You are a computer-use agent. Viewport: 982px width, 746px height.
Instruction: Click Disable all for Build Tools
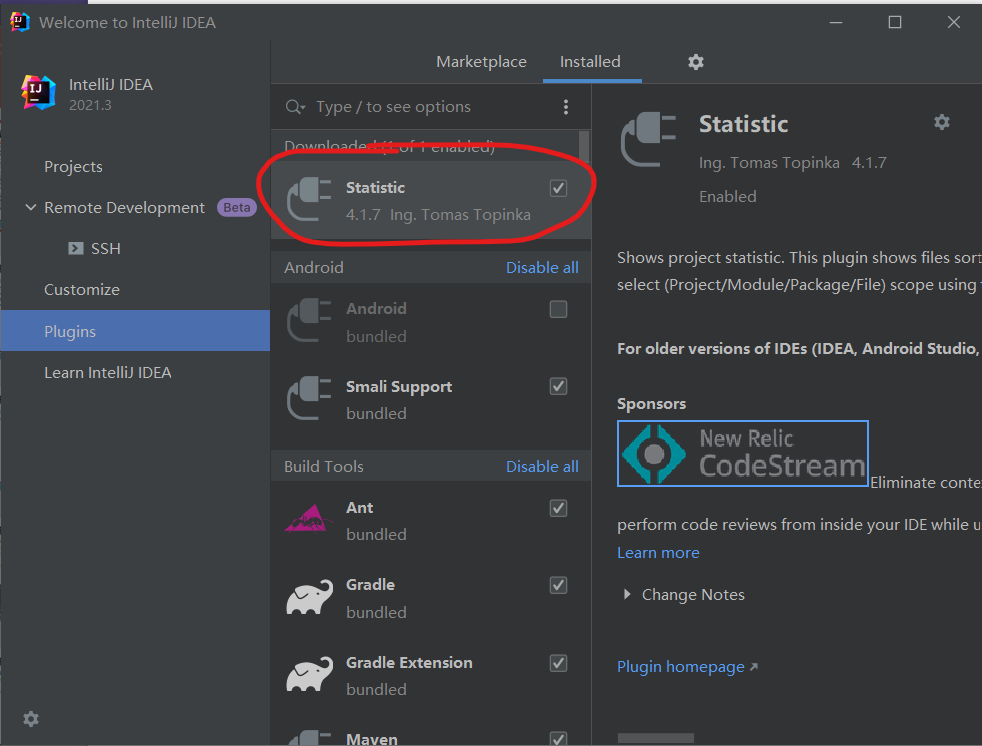(542, 467)
